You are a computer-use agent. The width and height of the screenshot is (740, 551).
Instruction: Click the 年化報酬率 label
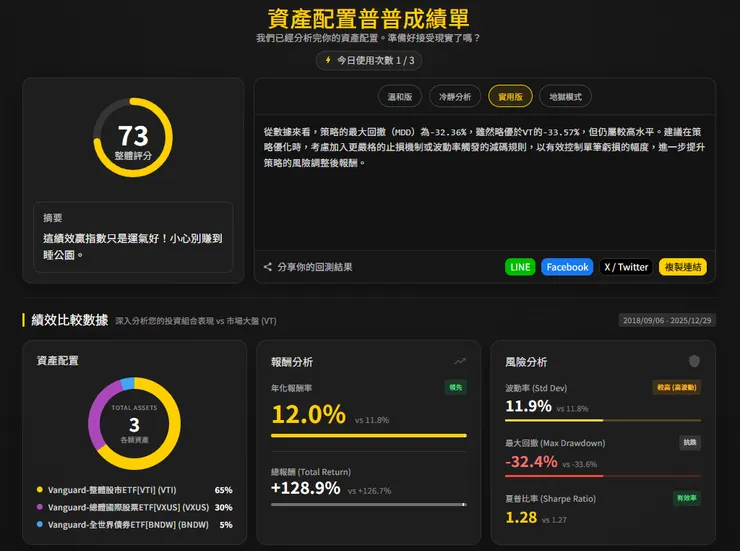click(291, 388)
